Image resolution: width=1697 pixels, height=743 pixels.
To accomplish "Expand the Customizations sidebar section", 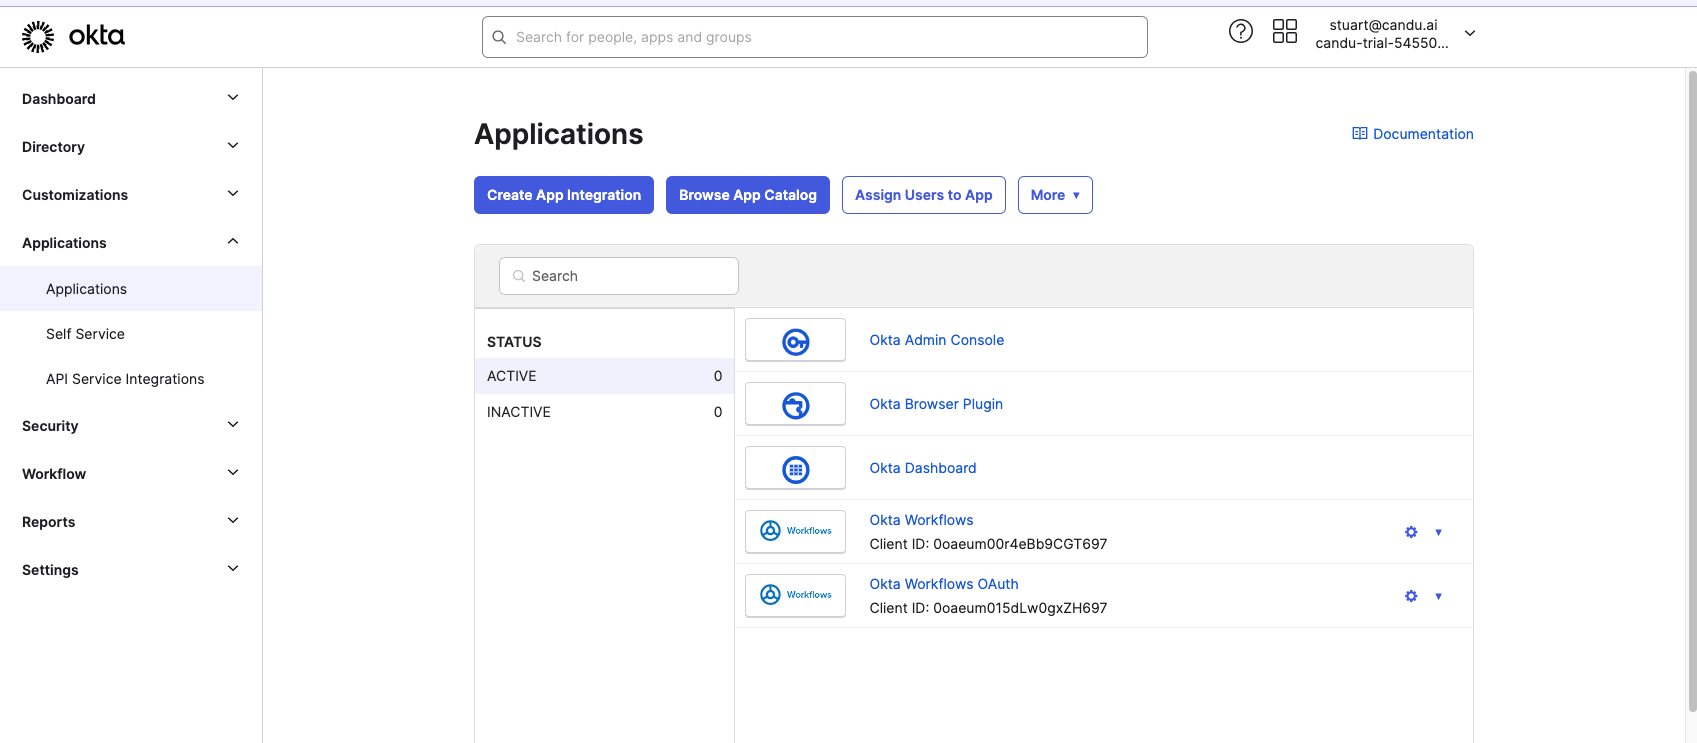I will point(131,194).
